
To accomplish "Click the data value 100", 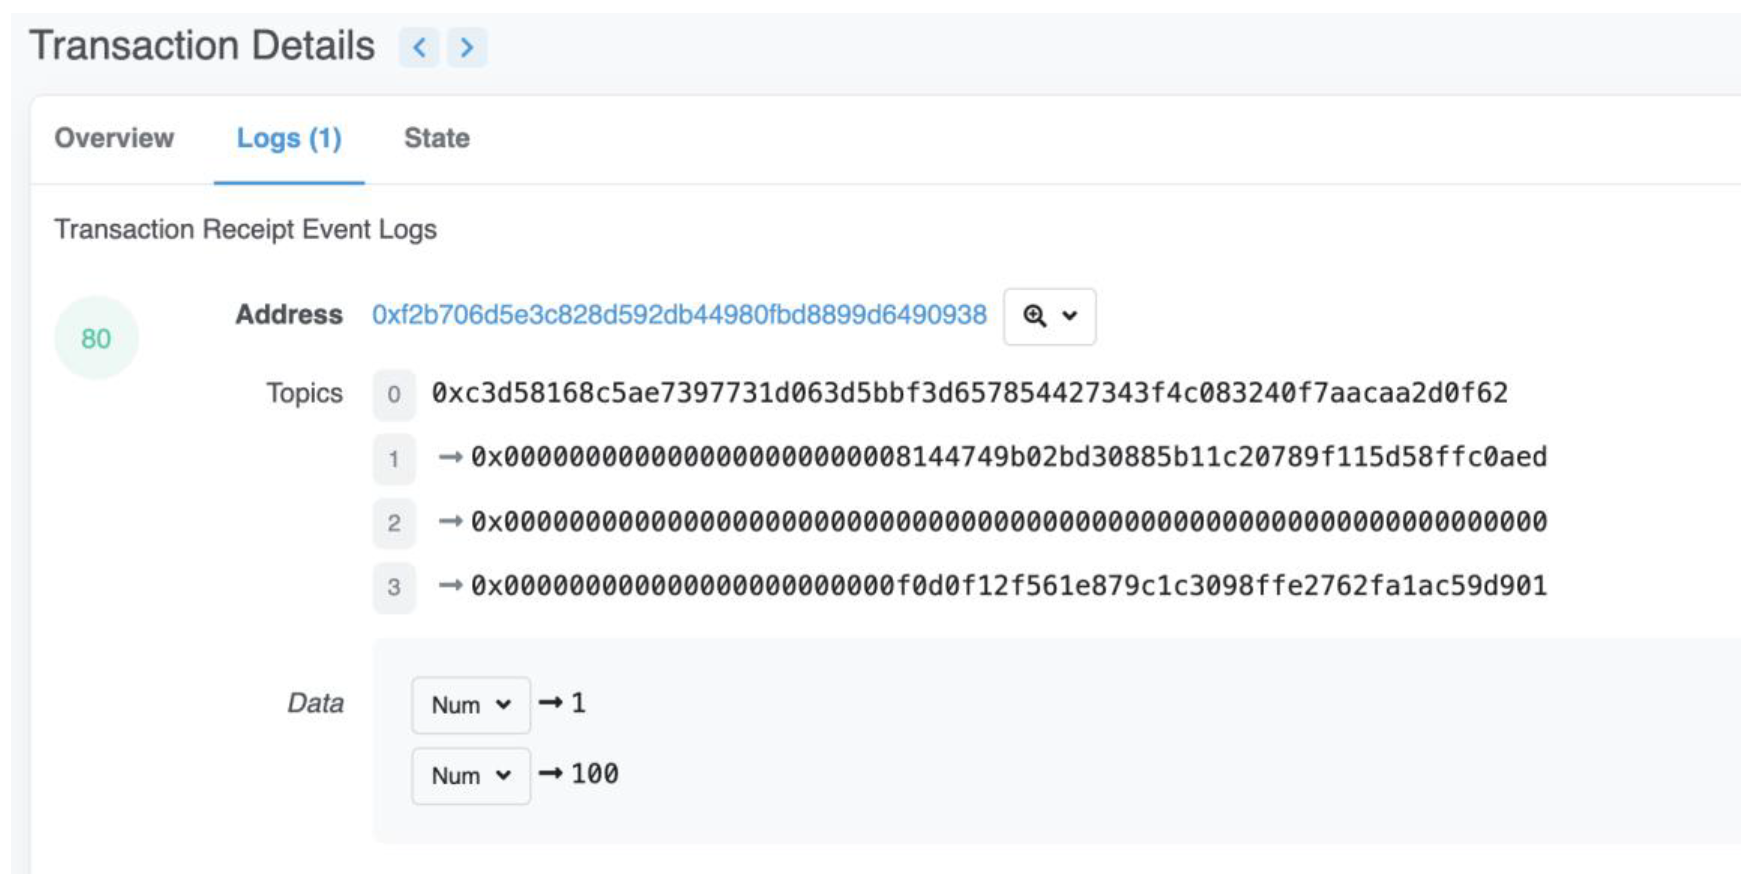I will tap(595, 774).
